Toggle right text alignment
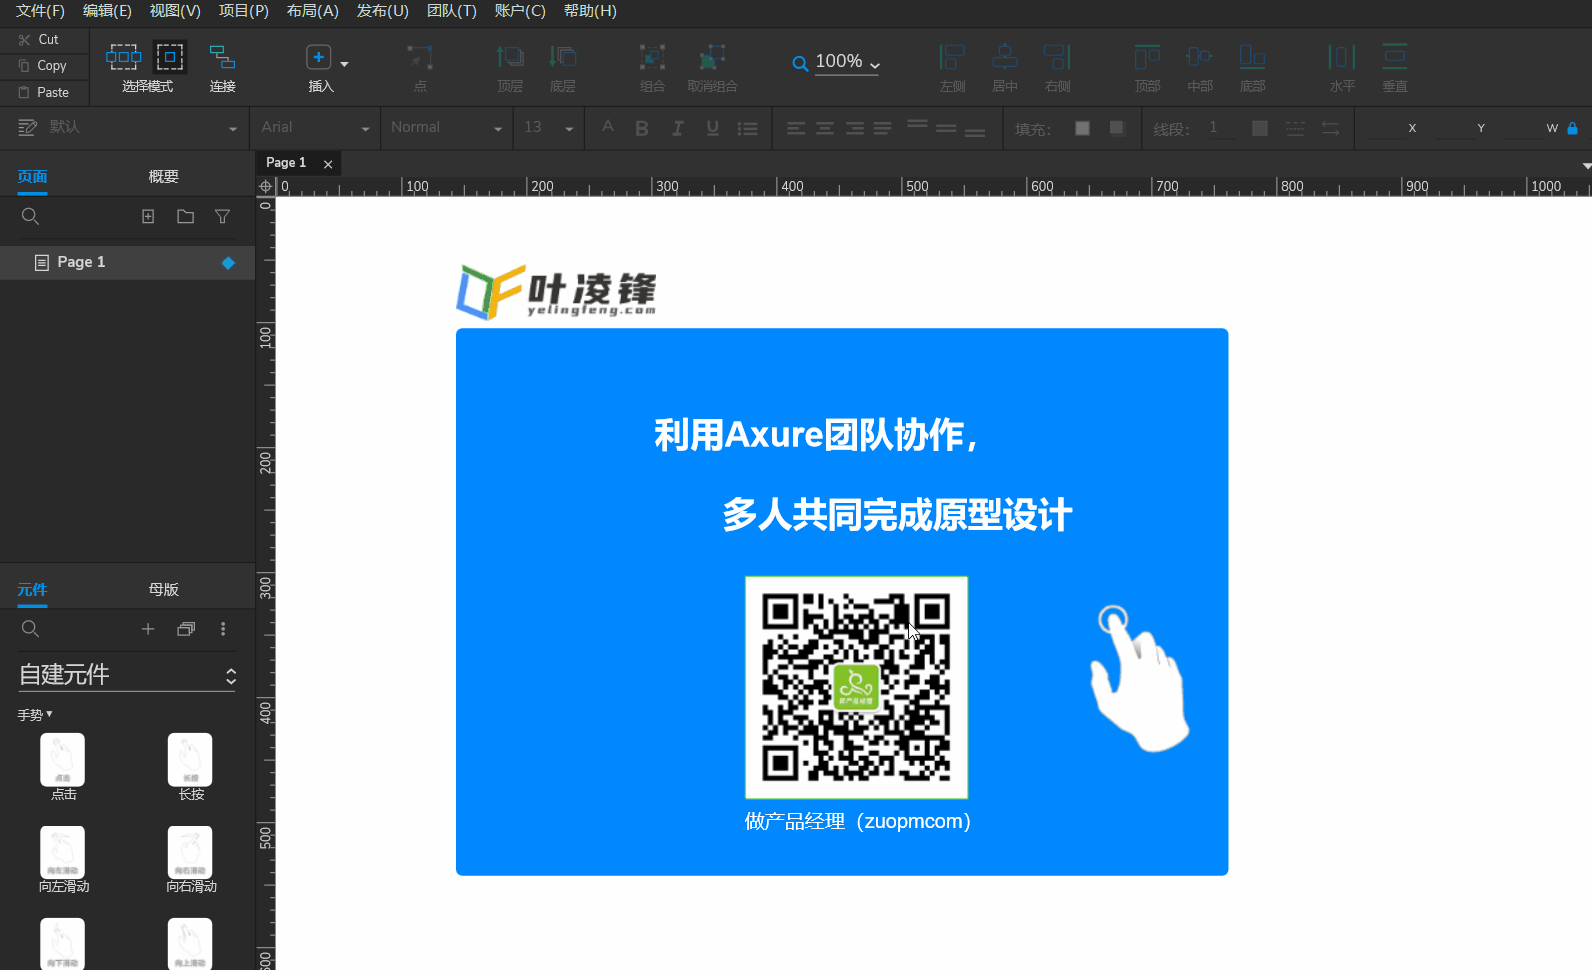Viewport: 1592px width, 970px height. 854,128
